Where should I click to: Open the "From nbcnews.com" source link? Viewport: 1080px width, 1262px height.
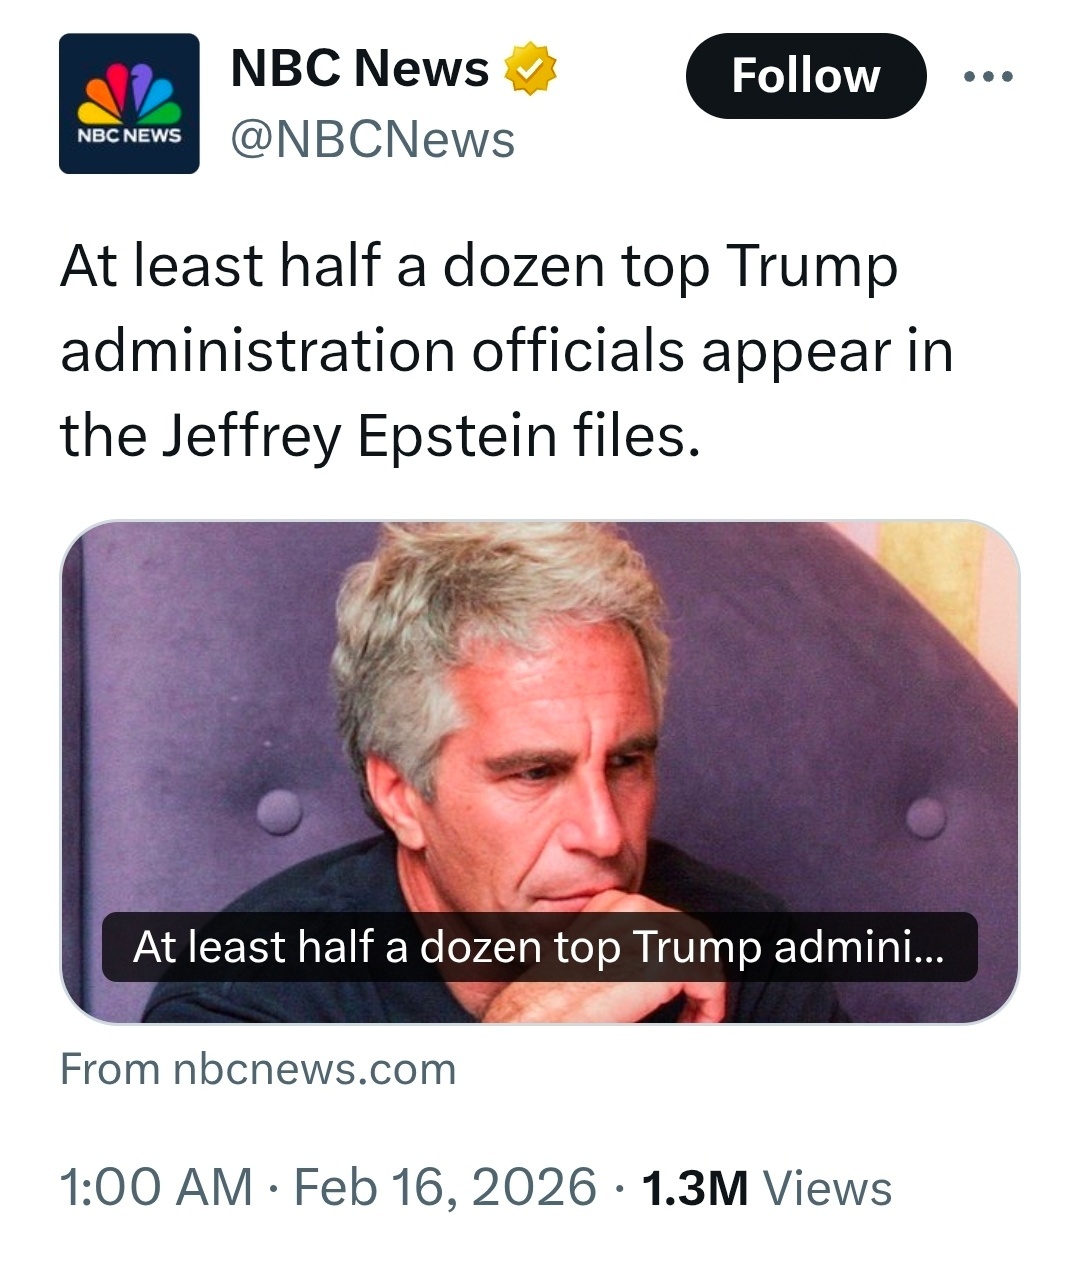(x=258, y=1069)
